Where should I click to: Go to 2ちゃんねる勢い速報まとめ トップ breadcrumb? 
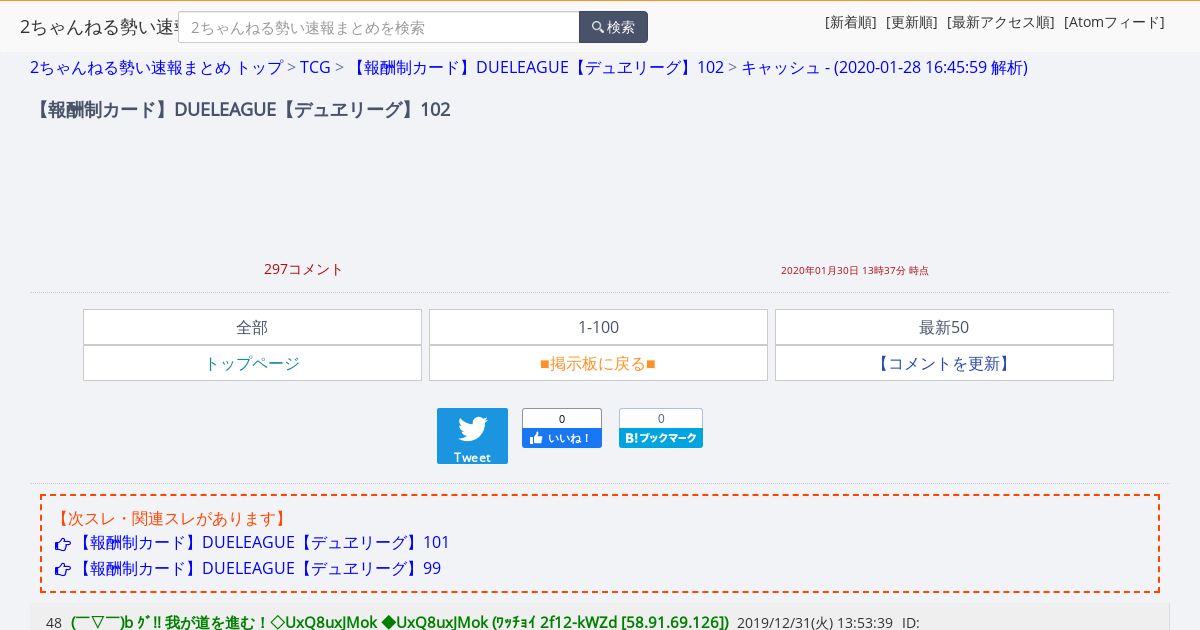click(156, 67)
